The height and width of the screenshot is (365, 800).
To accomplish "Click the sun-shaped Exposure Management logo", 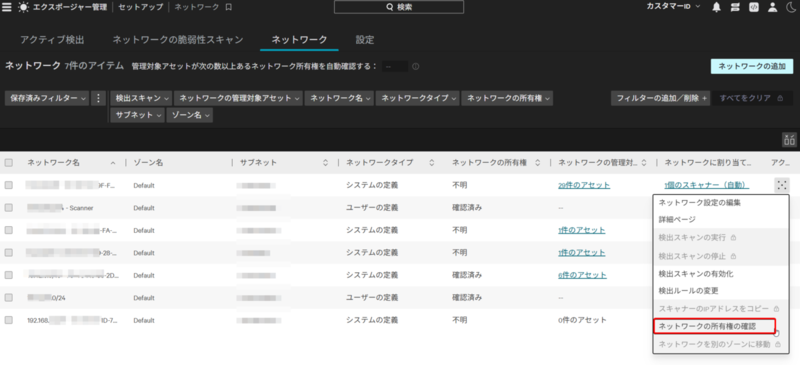I will point(23,8).
